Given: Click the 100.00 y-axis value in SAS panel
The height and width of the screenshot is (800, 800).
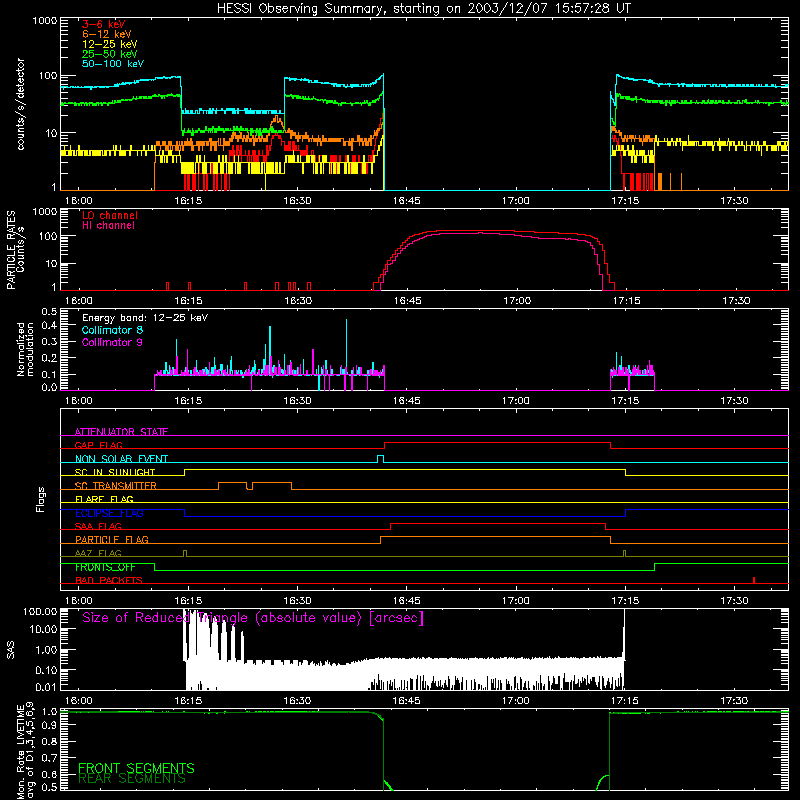Looking at the screenshot, I should click(40, 611).
